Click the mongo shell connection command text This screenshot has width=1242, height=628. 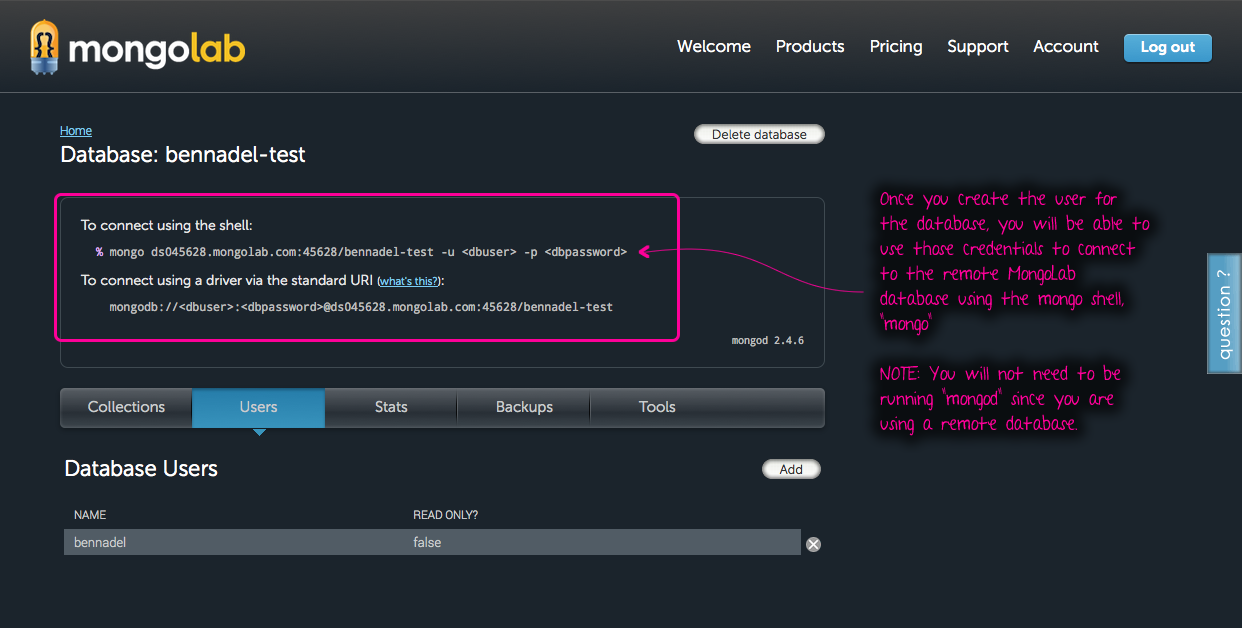point(361,252)
